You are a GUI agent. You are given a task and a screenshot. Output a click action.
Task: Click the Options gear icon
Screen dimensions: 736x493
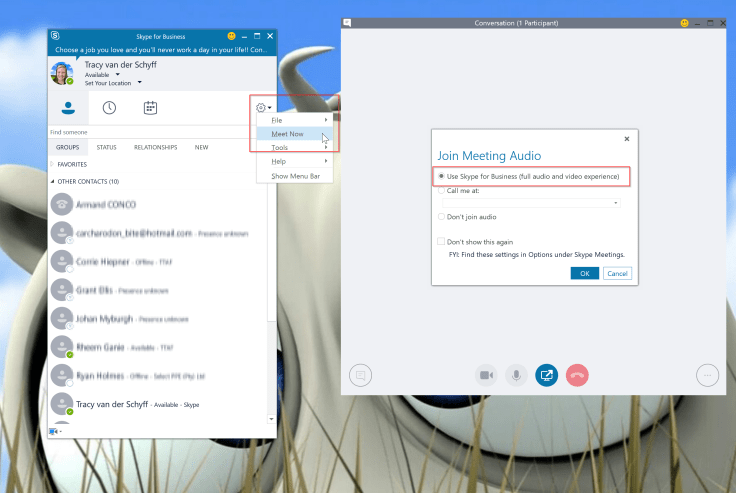click(x=261, y=108)
